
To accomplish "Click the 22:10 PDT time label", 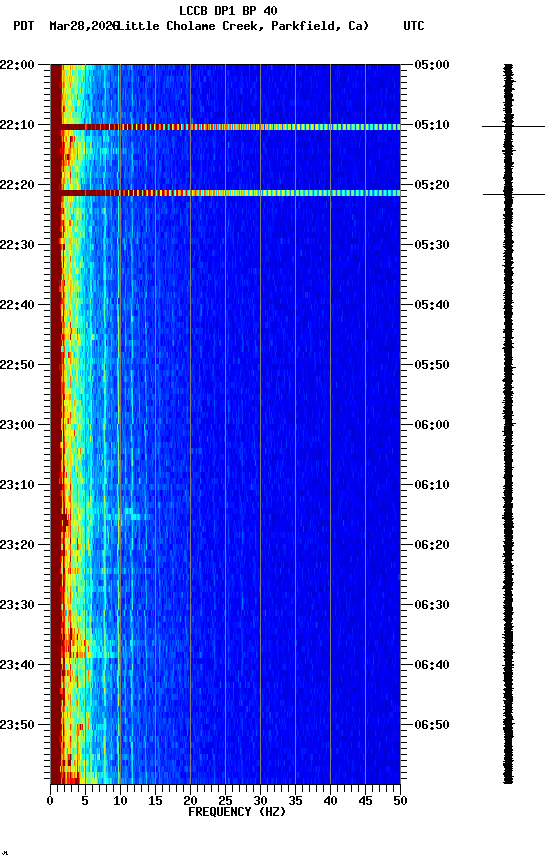I will click(x=17, y=125).
